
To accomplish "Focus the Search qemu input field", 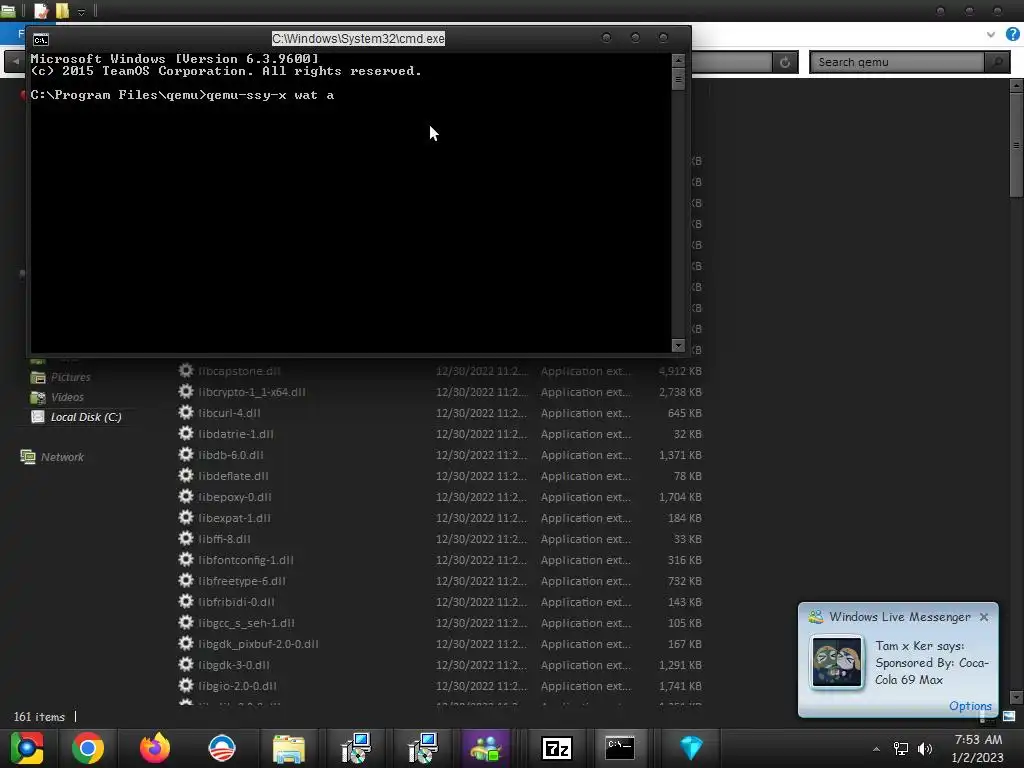I will 898,62.
